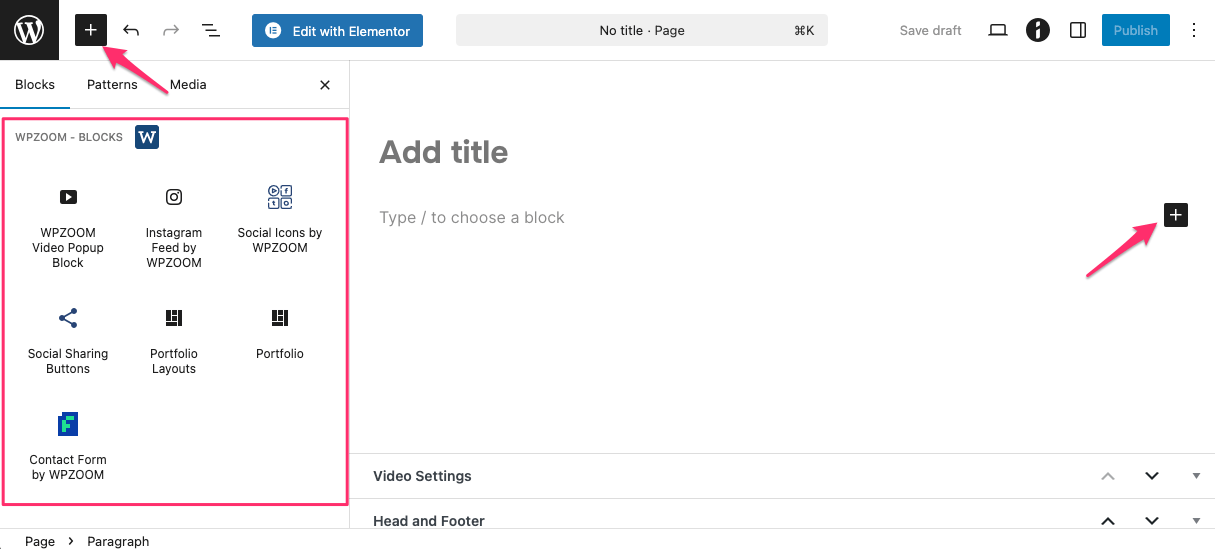Insert Social Sharing Buttons block
Viewport: 1215px width, 549px height.
68,340
